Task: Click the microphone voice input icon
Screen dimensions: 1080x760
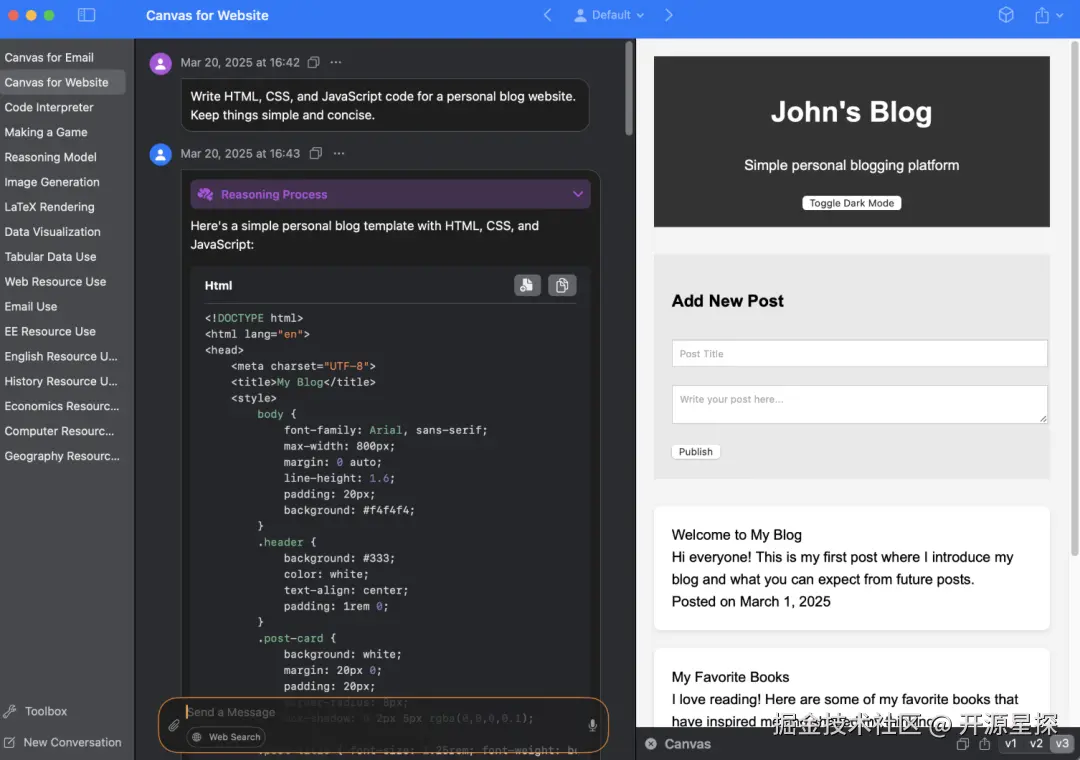Action: coord(592,725)
